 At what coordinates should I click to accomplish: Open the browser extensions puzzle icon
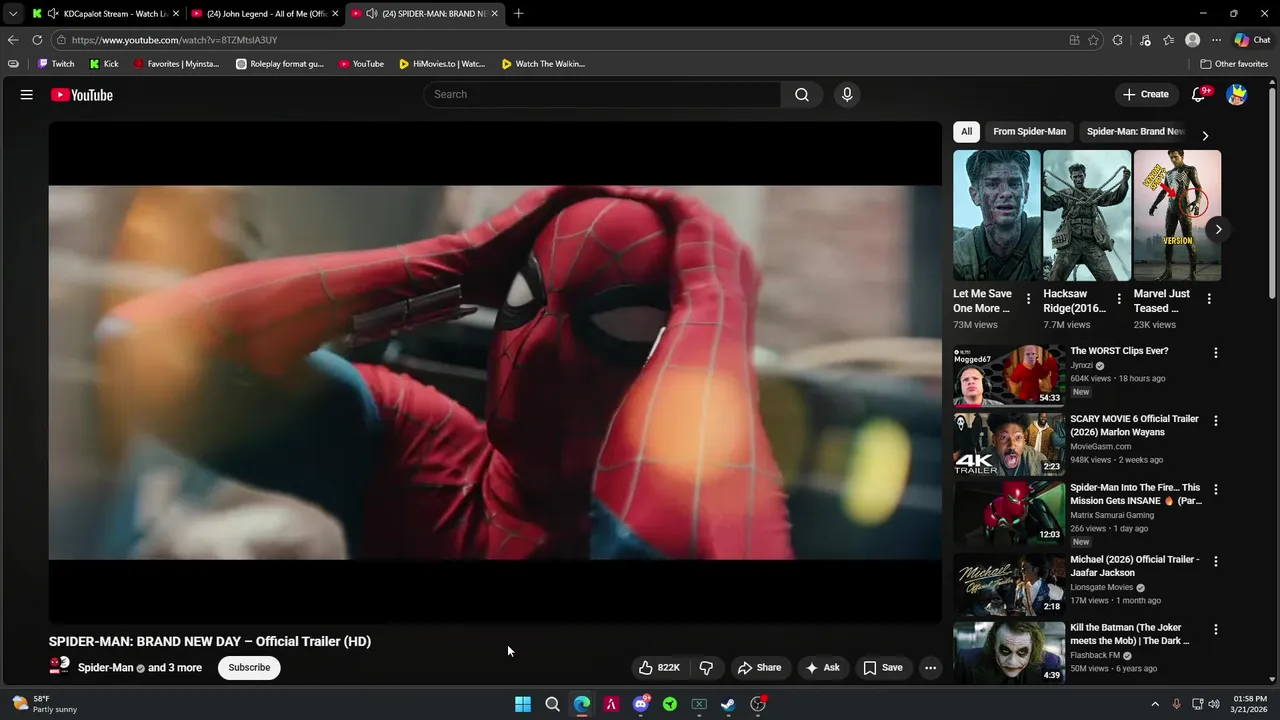pyautogui.click(x=1118, y=40)
